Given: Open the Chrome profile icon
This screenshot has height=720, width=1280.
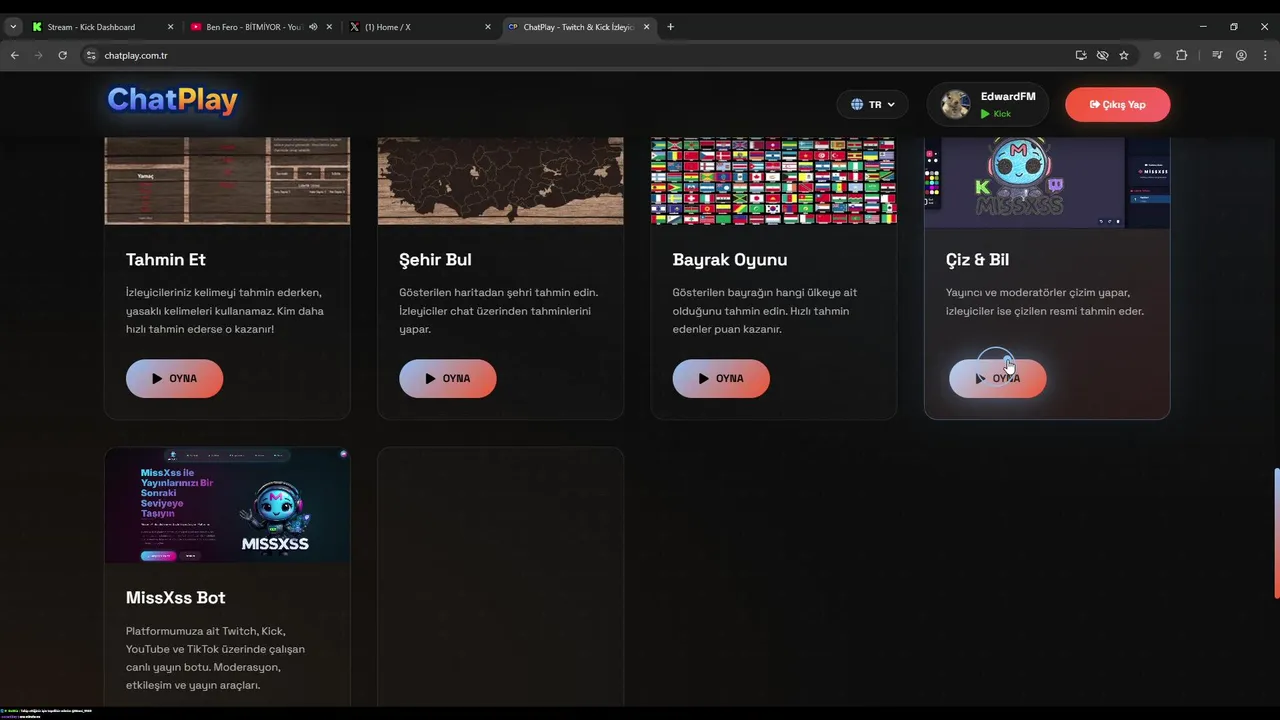Looking at the screenshot, I should 1241,55.
